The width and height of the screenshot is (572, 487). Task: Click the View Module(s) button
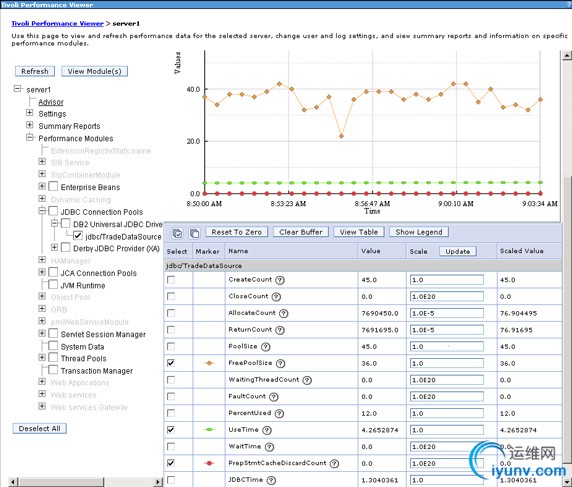[x=94, y=71]
